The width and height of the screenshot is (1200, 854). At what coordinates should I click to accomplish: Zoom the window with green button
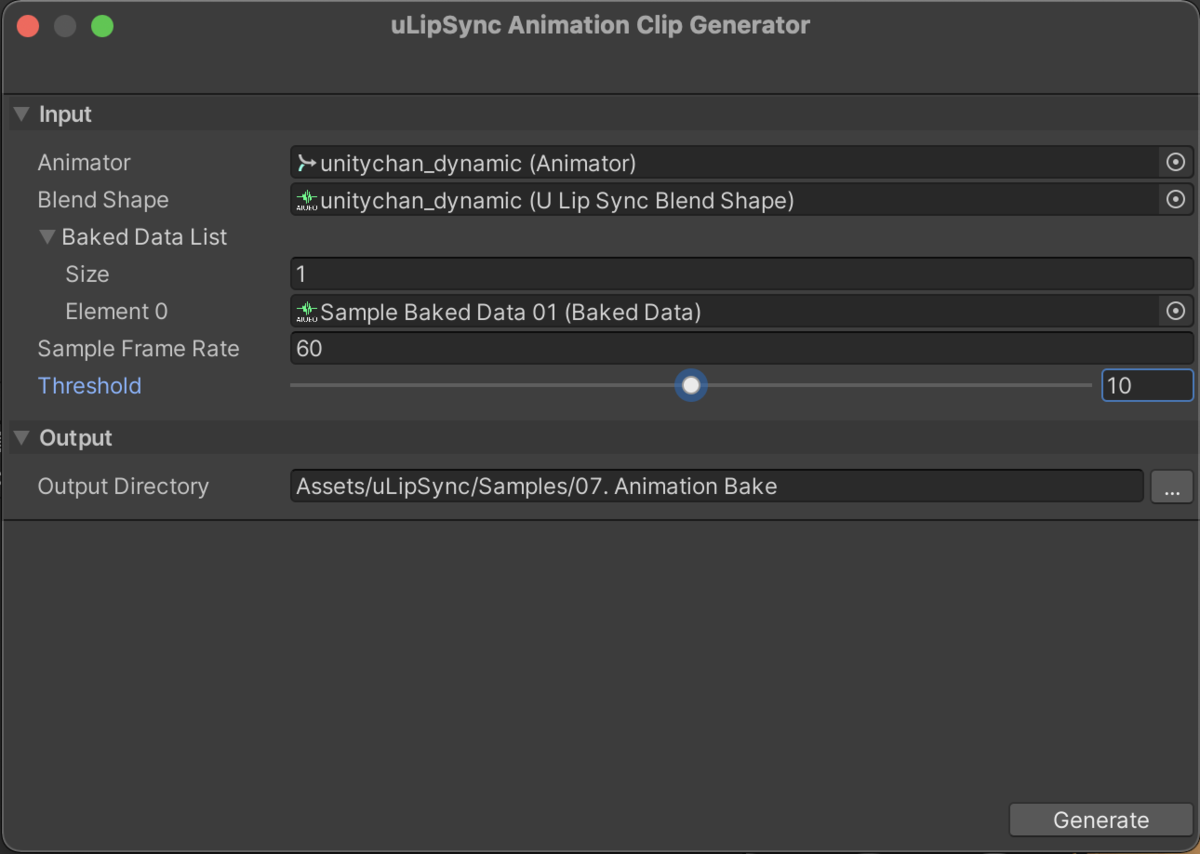click(x=102, y=26)
